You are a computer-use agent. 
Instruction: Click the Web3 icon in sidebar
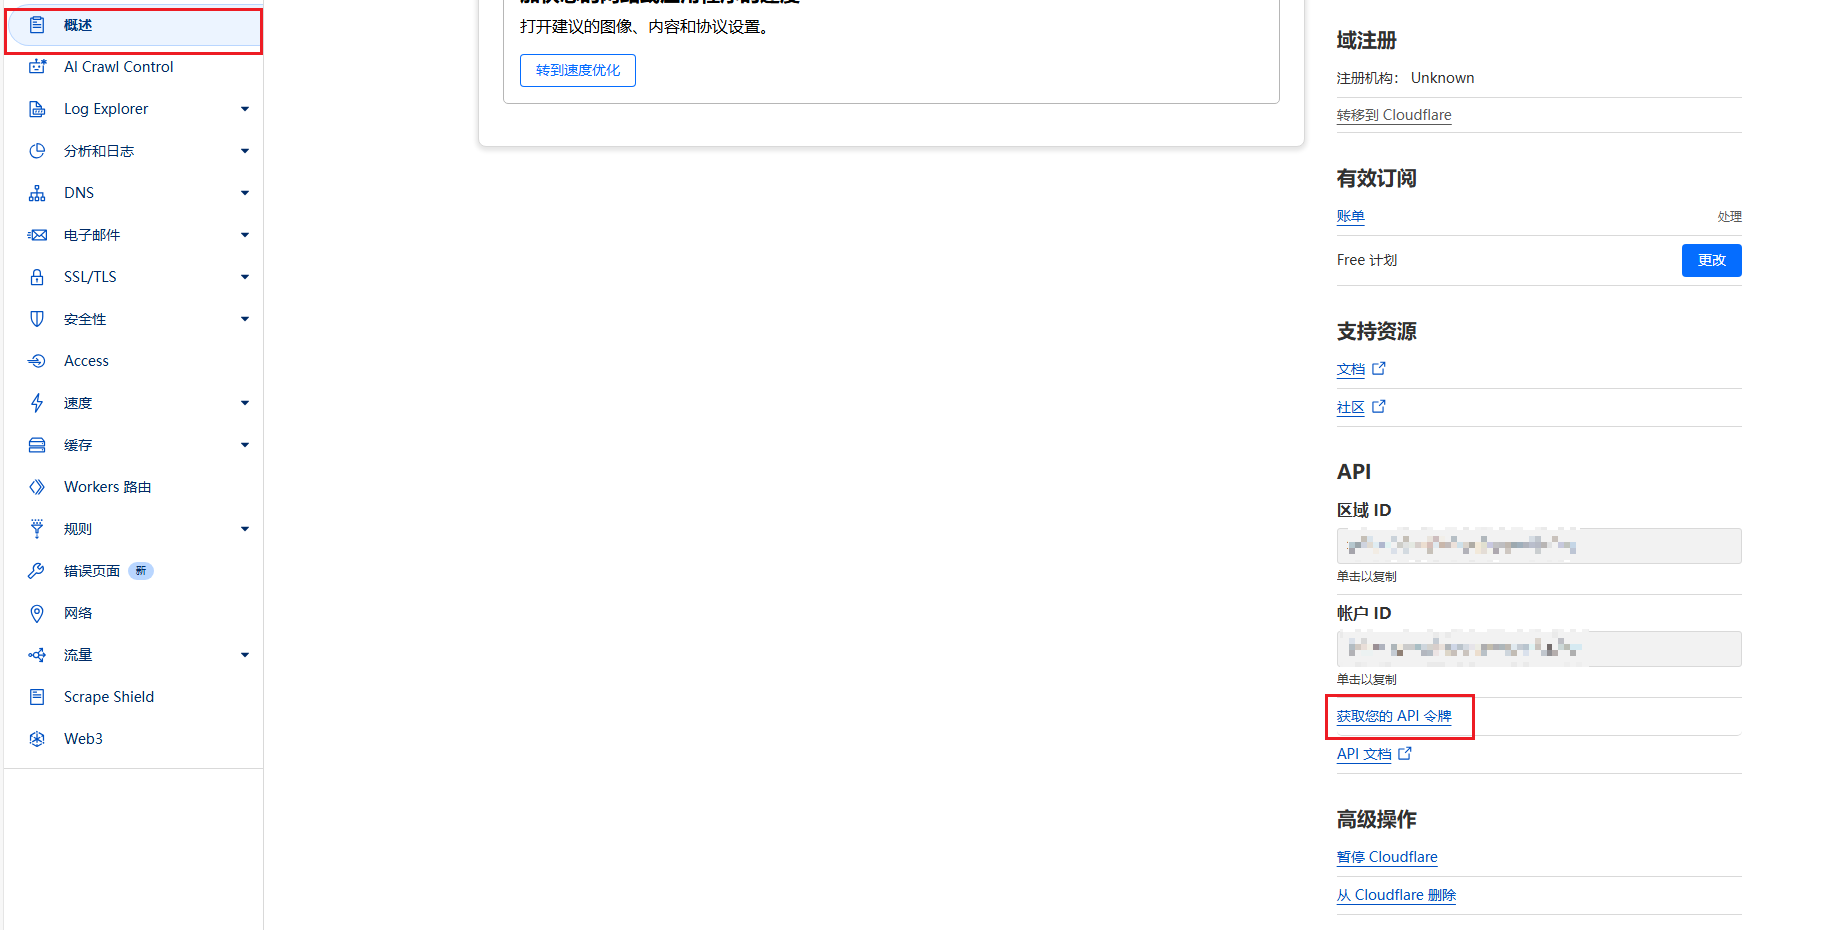[x=37, y=739]
